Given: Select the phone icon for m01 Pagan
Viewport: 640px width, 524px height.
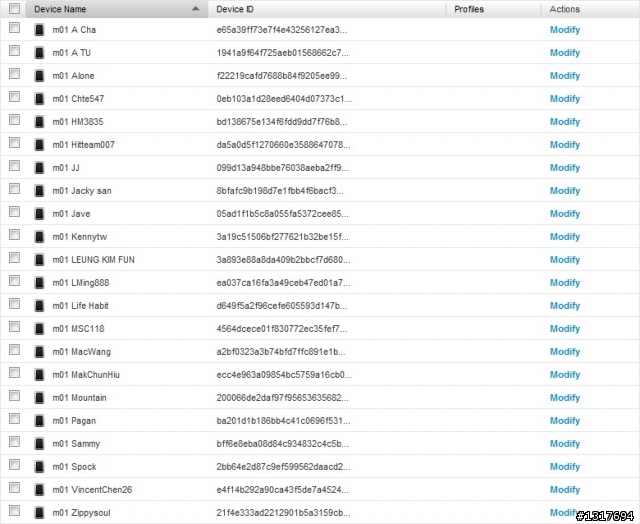Looking at the screenshot, I should pos(39,421).
